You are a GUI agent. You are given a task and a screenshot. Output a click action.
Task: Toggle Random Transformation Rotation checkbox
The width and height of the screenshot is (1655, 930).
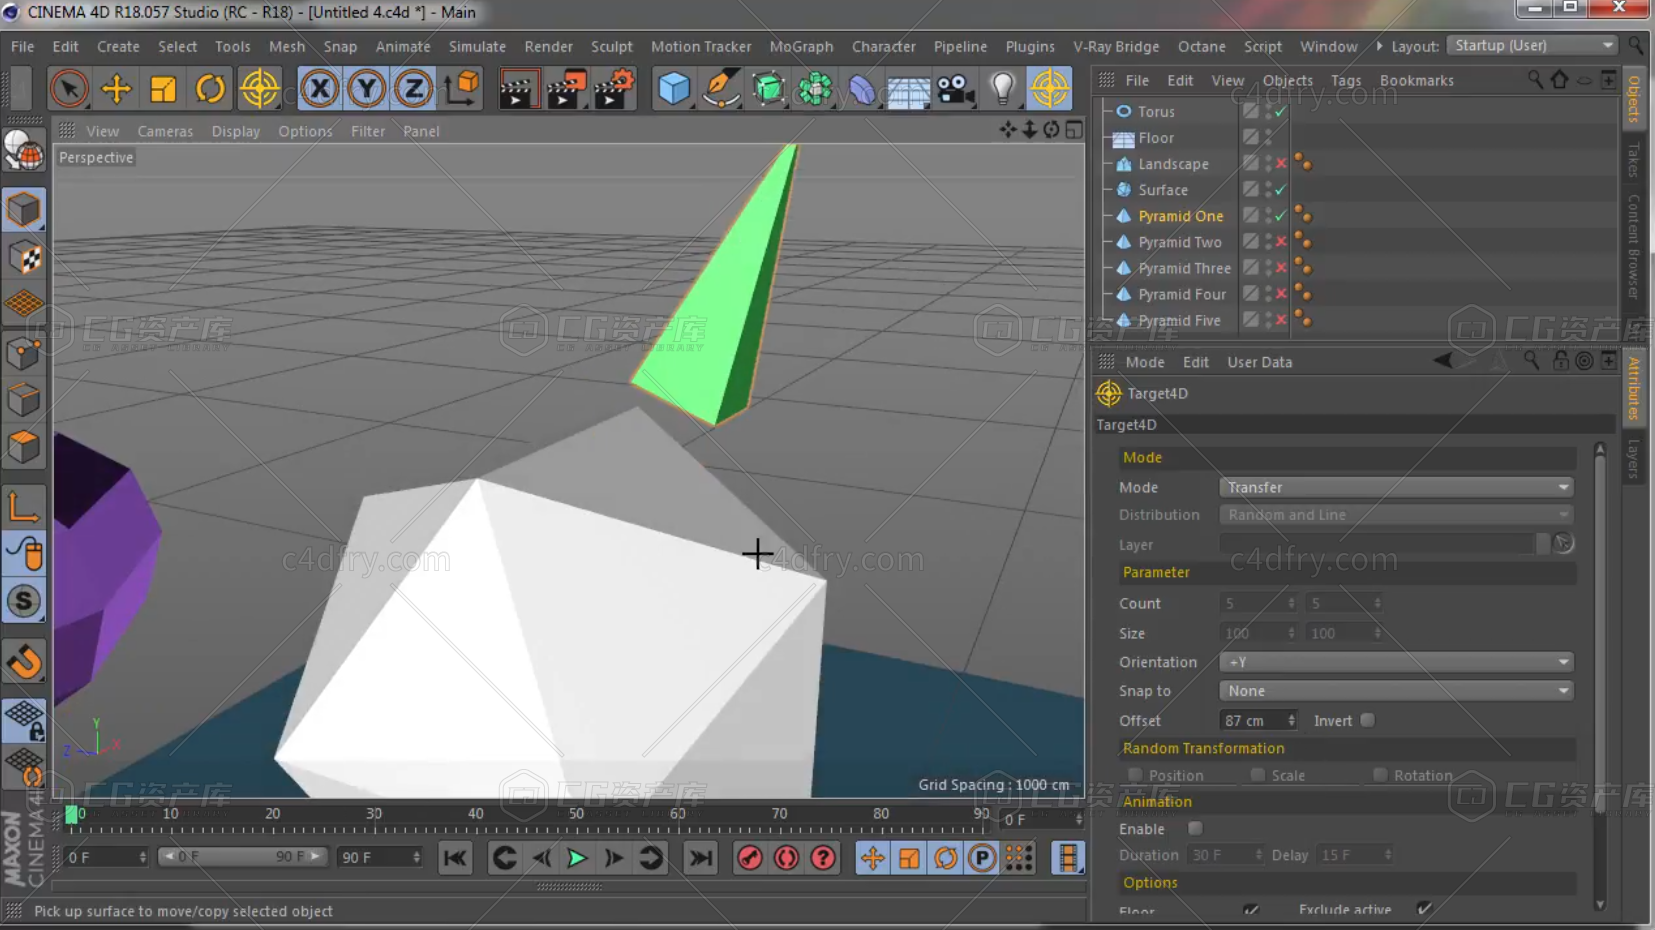click(1380, 775)
